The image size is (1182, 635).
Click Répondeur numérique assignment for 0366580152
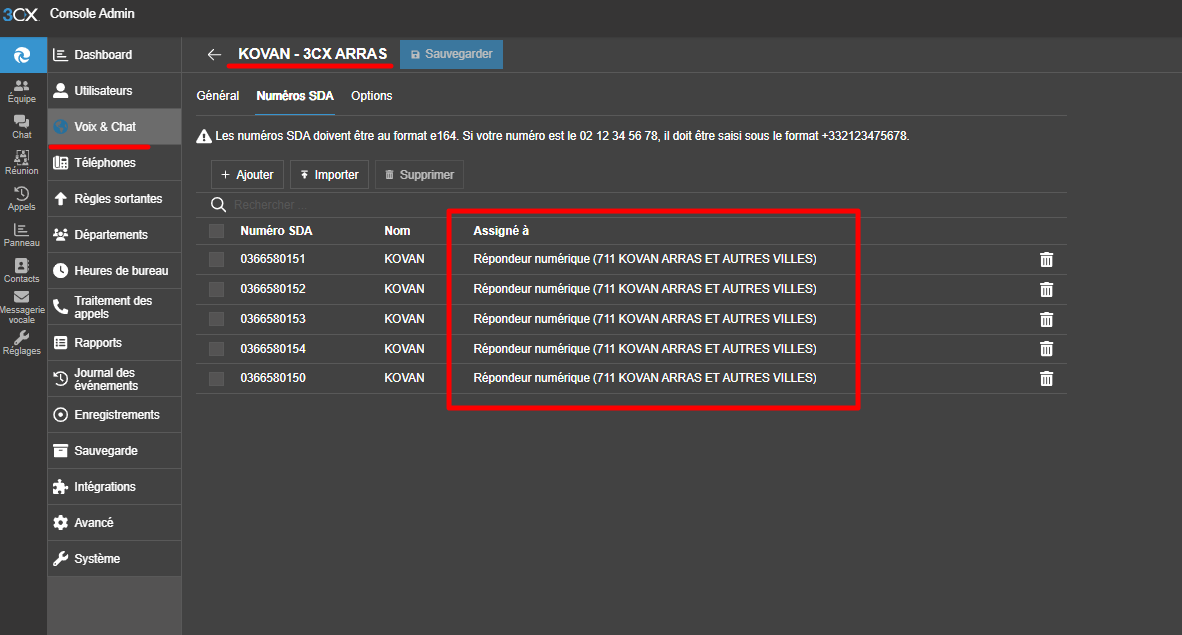pyautogui.click(x=645, y=289)
